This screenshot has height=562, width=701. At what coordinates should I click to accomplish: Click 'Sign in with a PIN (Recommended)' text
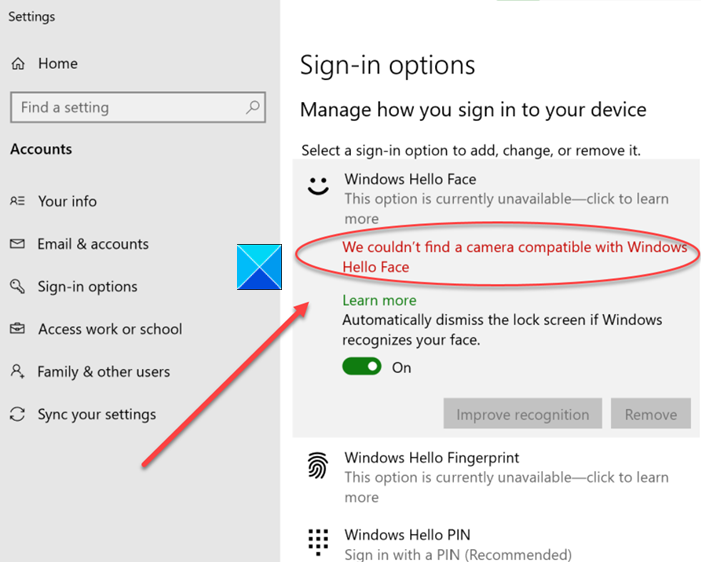[458, 554]
